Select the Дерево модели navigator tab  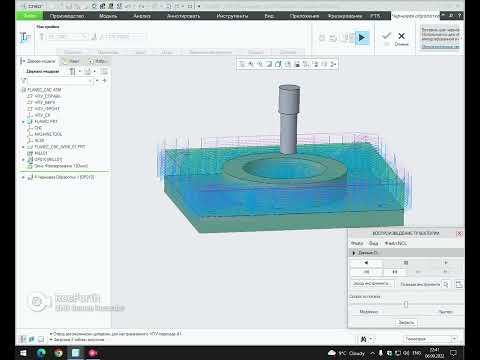click(x=38, y=61)
